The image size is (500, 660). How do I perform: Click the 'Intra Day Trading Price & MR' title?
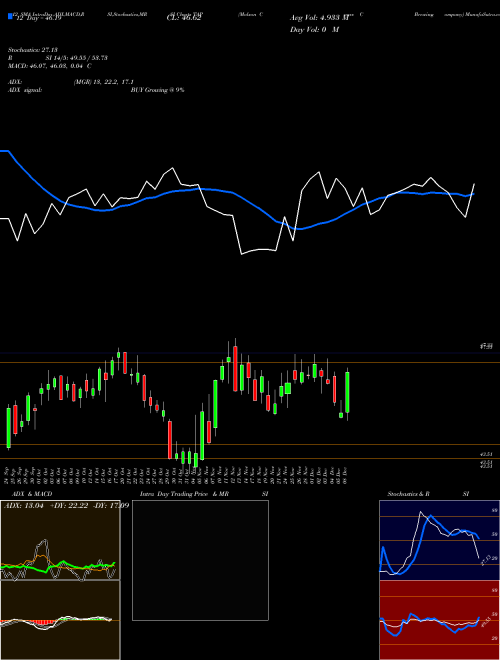tap(184, 494)
